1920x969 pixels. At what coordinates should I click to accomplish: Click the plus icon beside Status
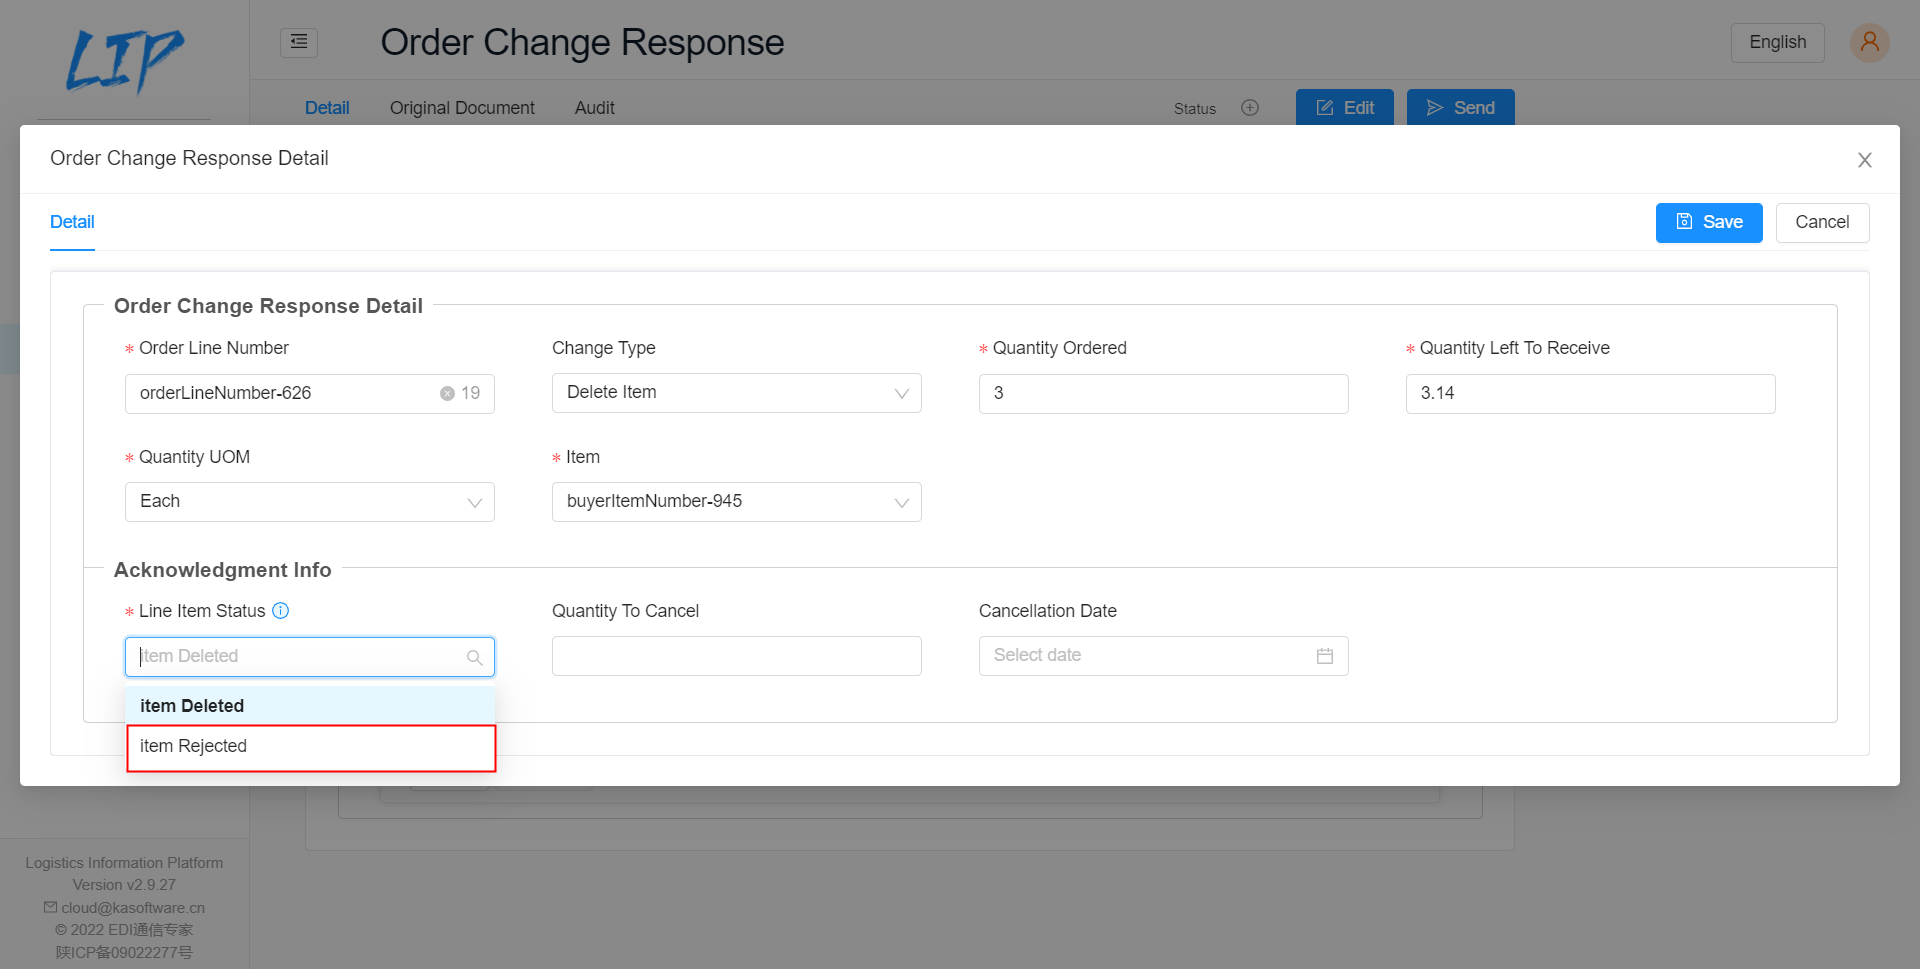[1249, 108]
